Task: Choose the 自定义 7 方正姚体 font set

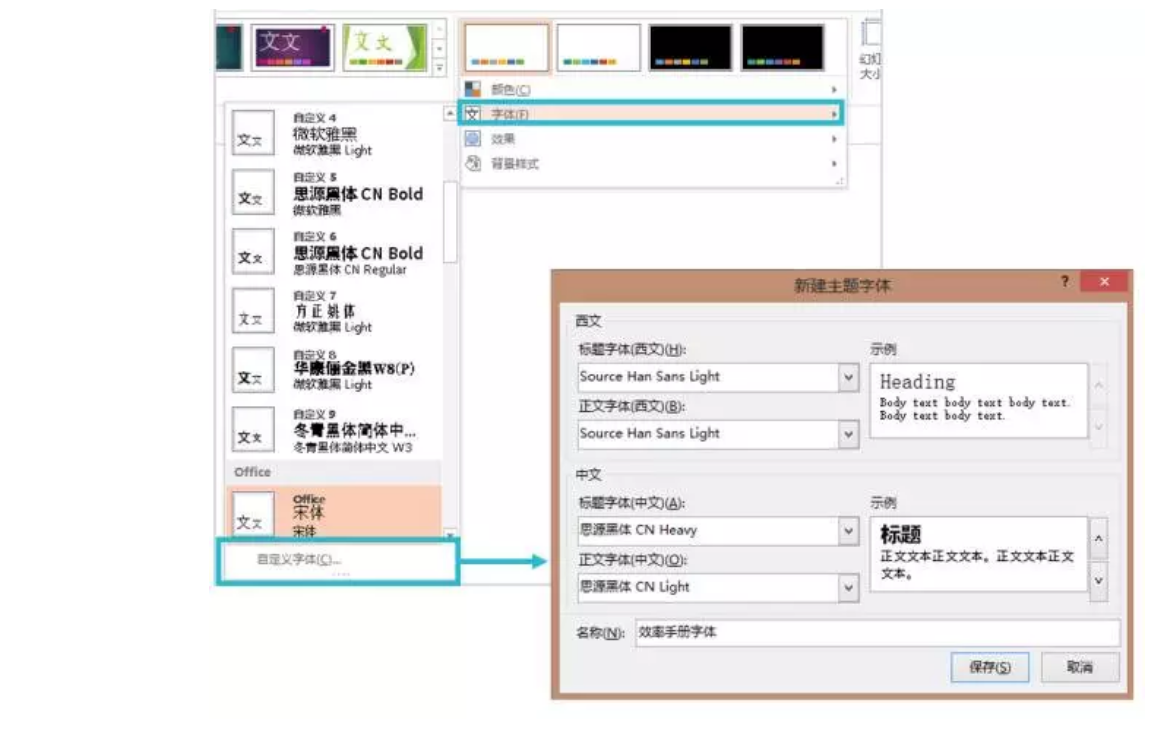Action: 334,311
